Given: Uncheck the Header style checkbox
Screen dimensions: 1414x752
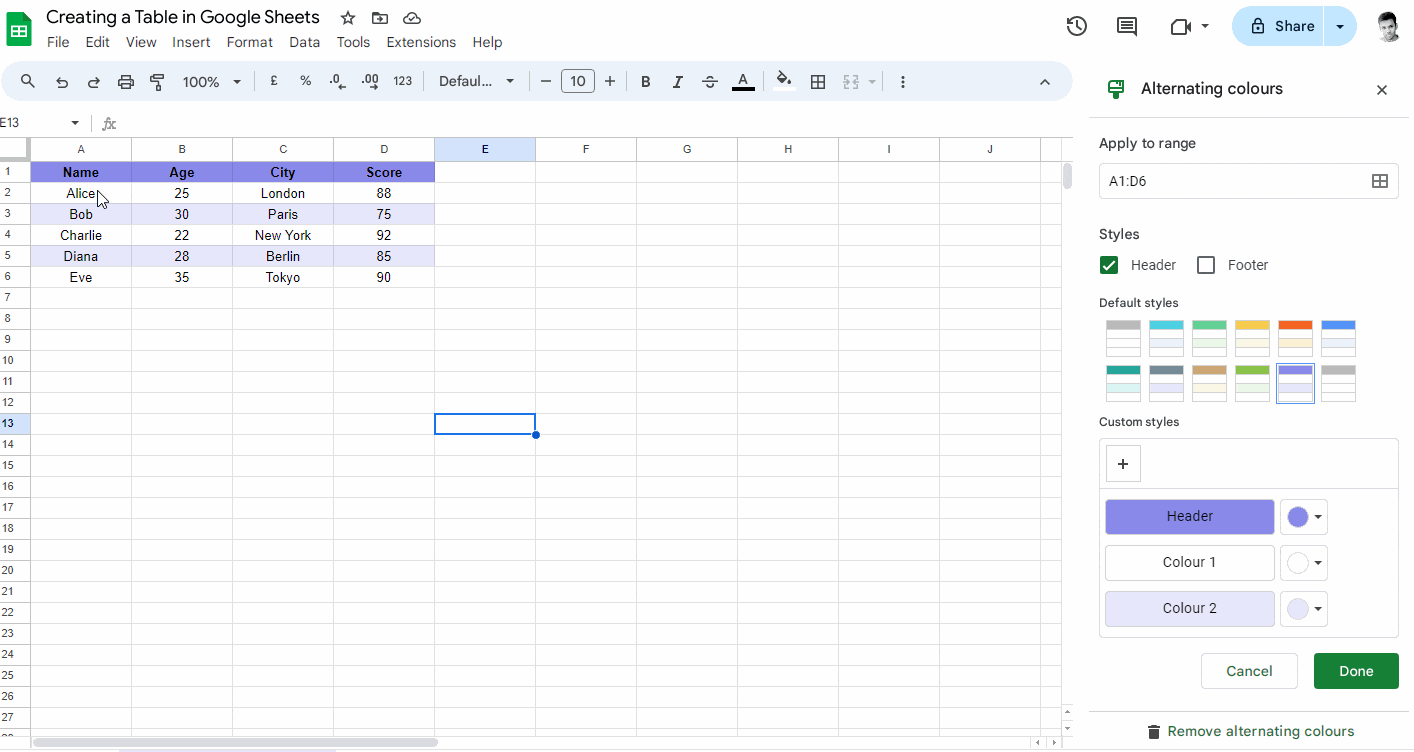Looking at the screenshot, I should 1109,264.
